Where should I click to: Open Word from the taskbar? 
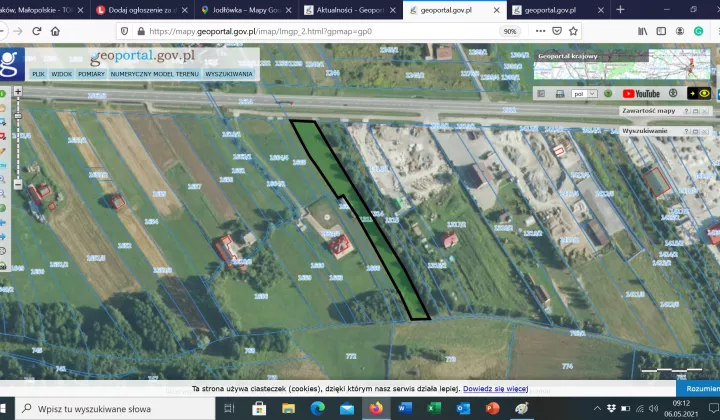pos(405,408)
